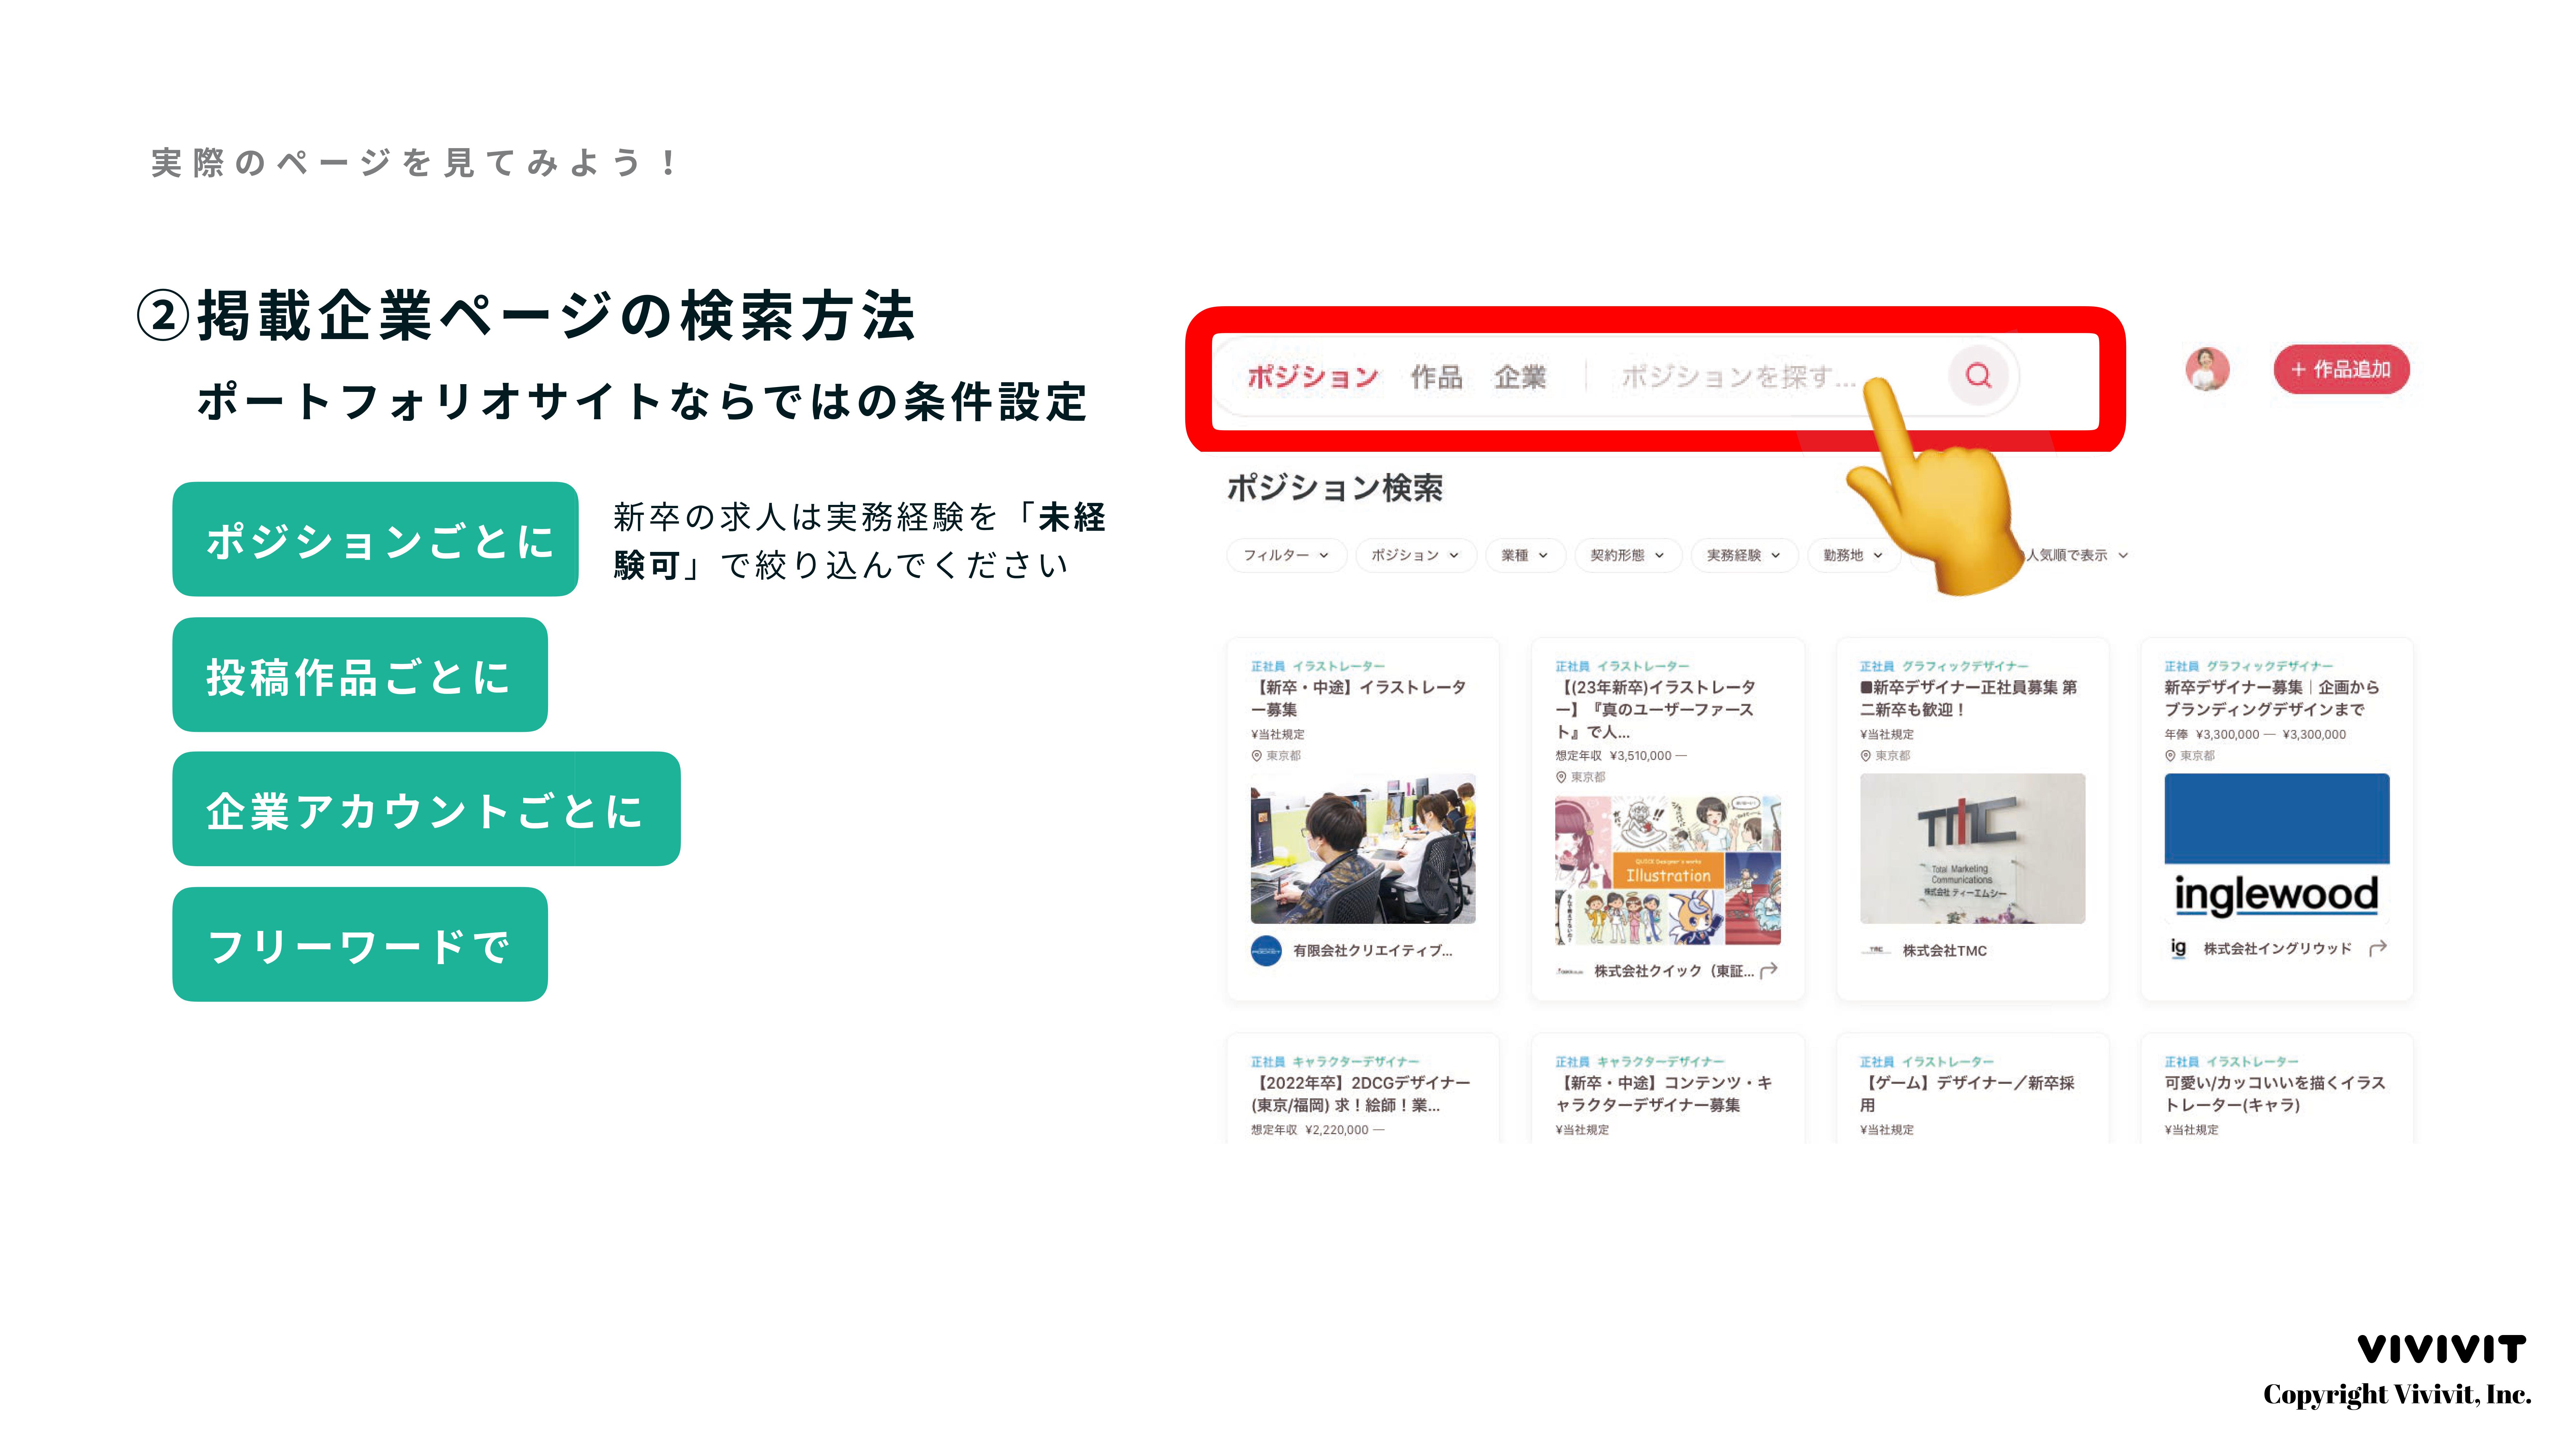The image size is (2576, 1449).
Task: Click the share arrow on イングリウッド card
Action: point(2378,948)
